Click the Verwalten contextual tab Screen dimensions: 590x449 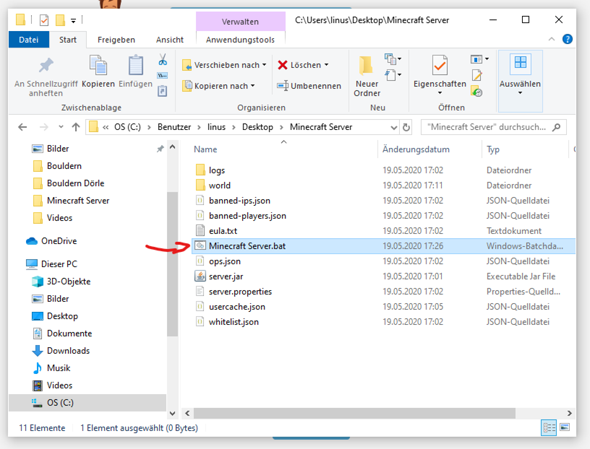(x=240, y=21)
